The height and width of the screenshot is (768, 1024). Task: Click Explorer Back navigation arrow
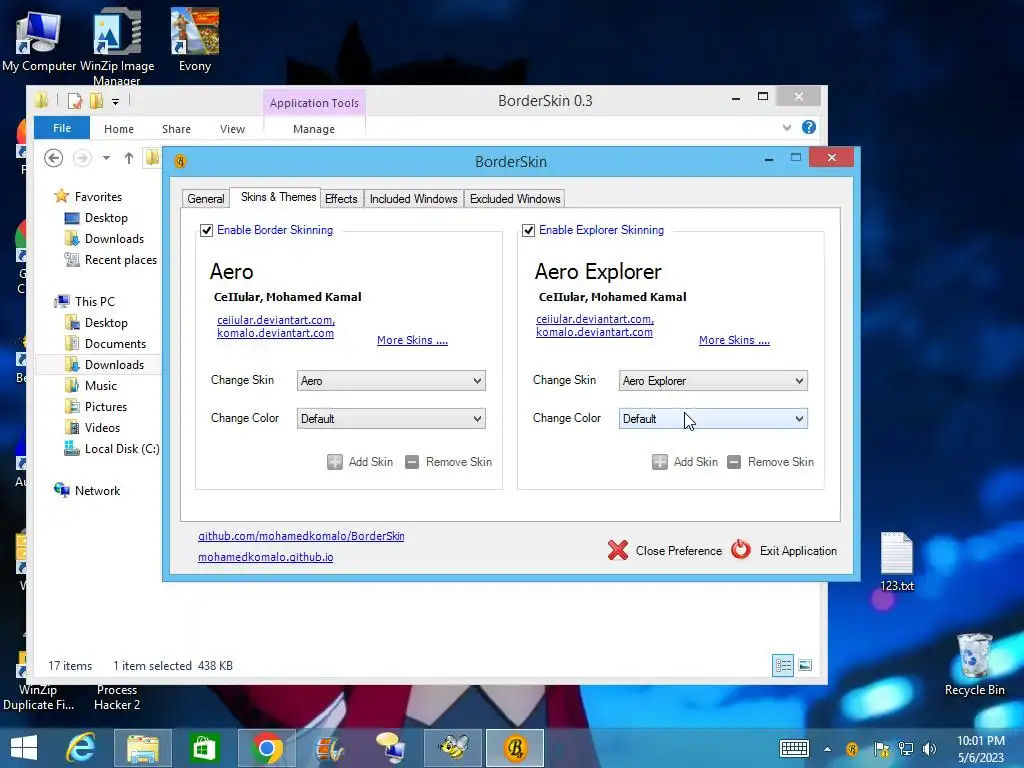[x=54, y=157]
